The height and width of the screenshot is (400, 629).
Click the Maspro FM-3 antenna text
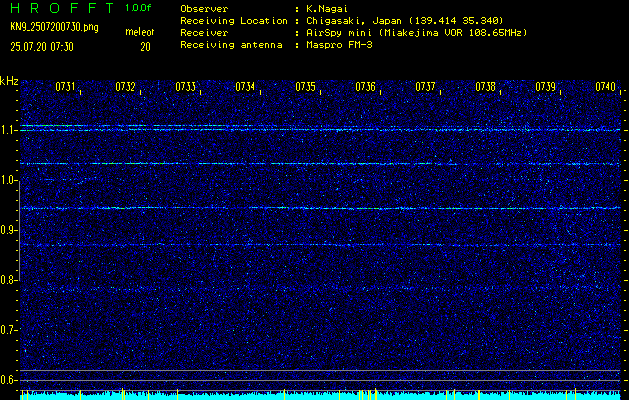click(339, 45)
